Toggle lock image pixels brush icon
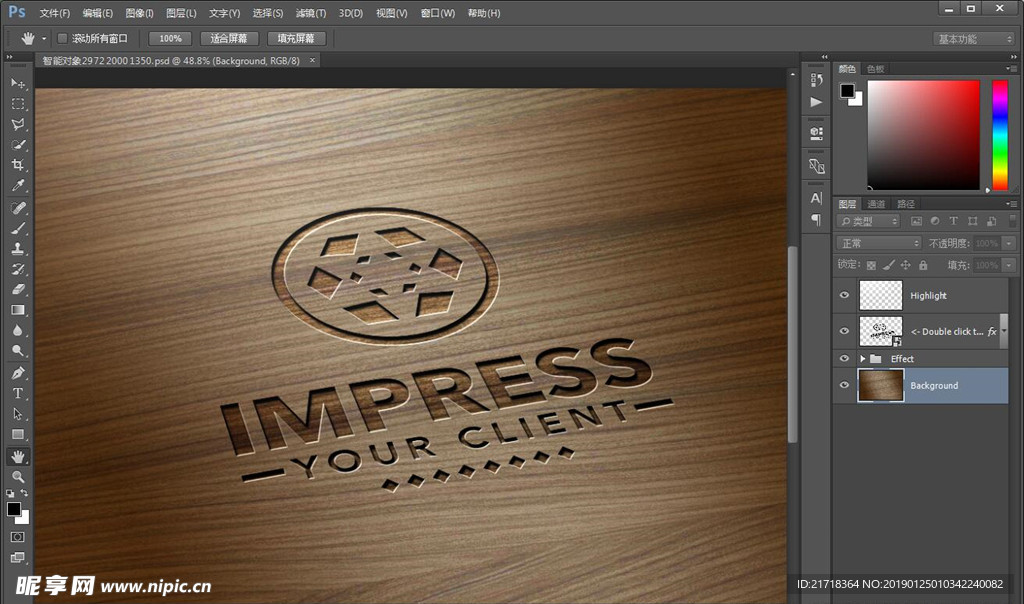The height and width of the screenshot is (604, 1024). click(x=888, y=265)
